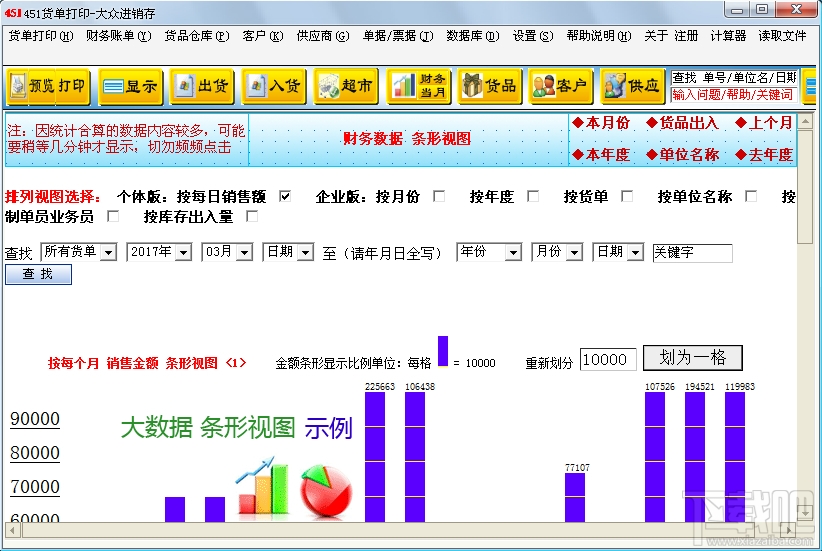Expand the 03月 month dropdown

click(x=227, y=252)
